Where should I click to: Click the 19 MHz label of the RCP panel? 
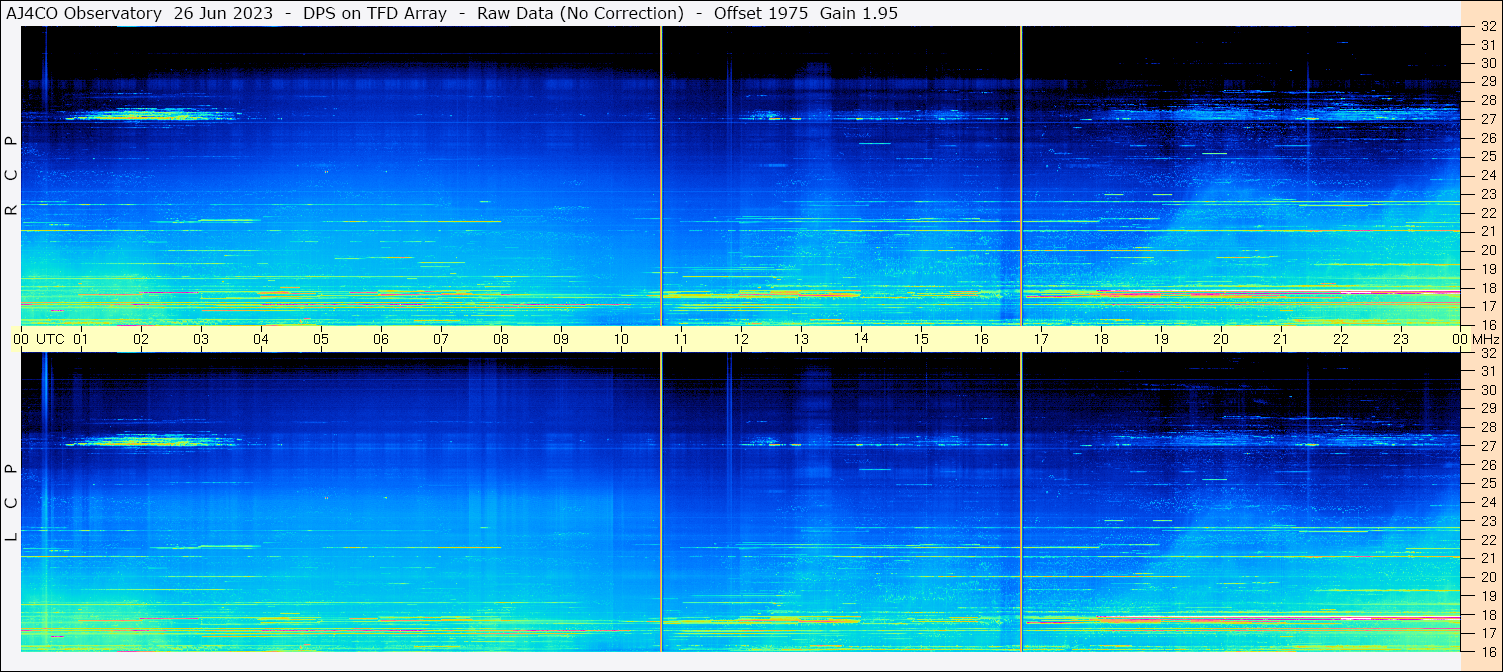point(1487,269)
